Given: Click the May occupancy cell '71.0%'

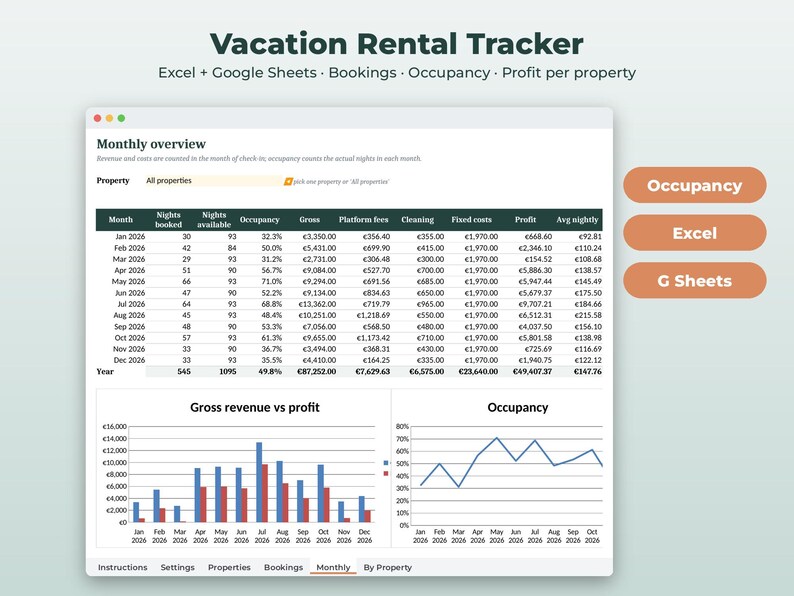Looking at the screenshot, I should (x=271, y=282).
